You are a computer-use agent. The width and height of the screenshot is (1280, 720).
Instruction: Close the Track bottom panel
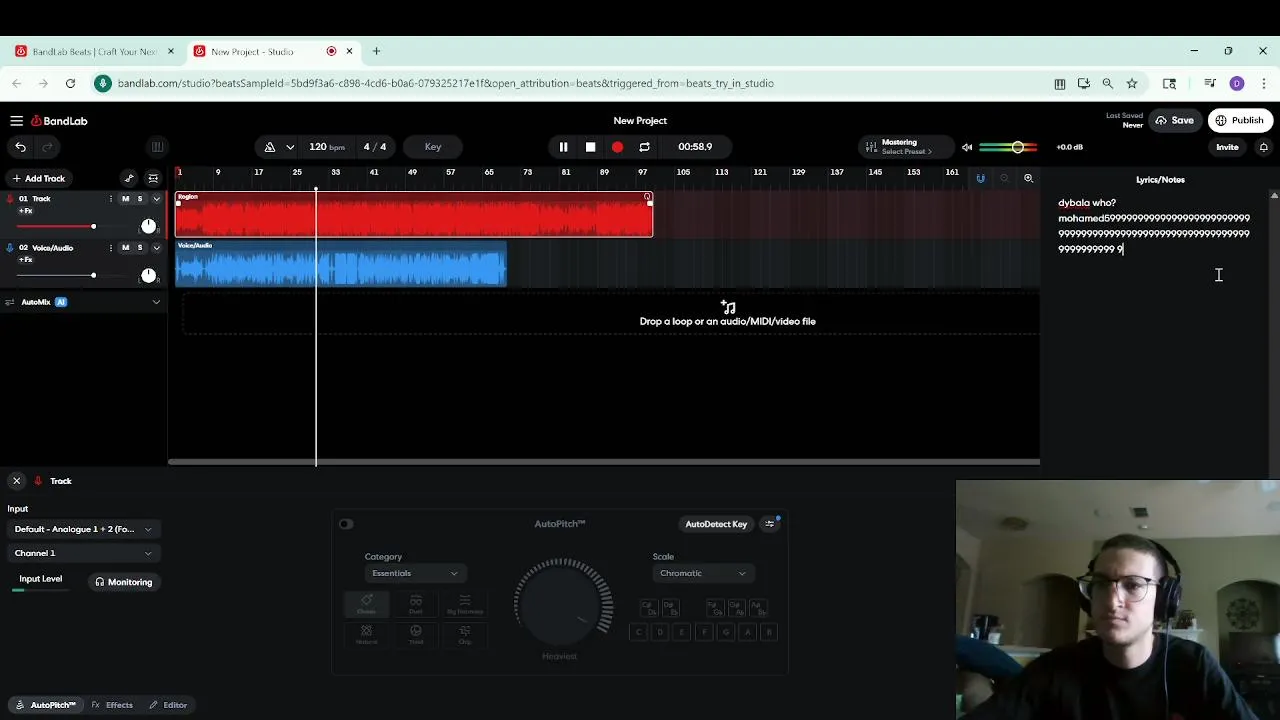coord(16,481)
